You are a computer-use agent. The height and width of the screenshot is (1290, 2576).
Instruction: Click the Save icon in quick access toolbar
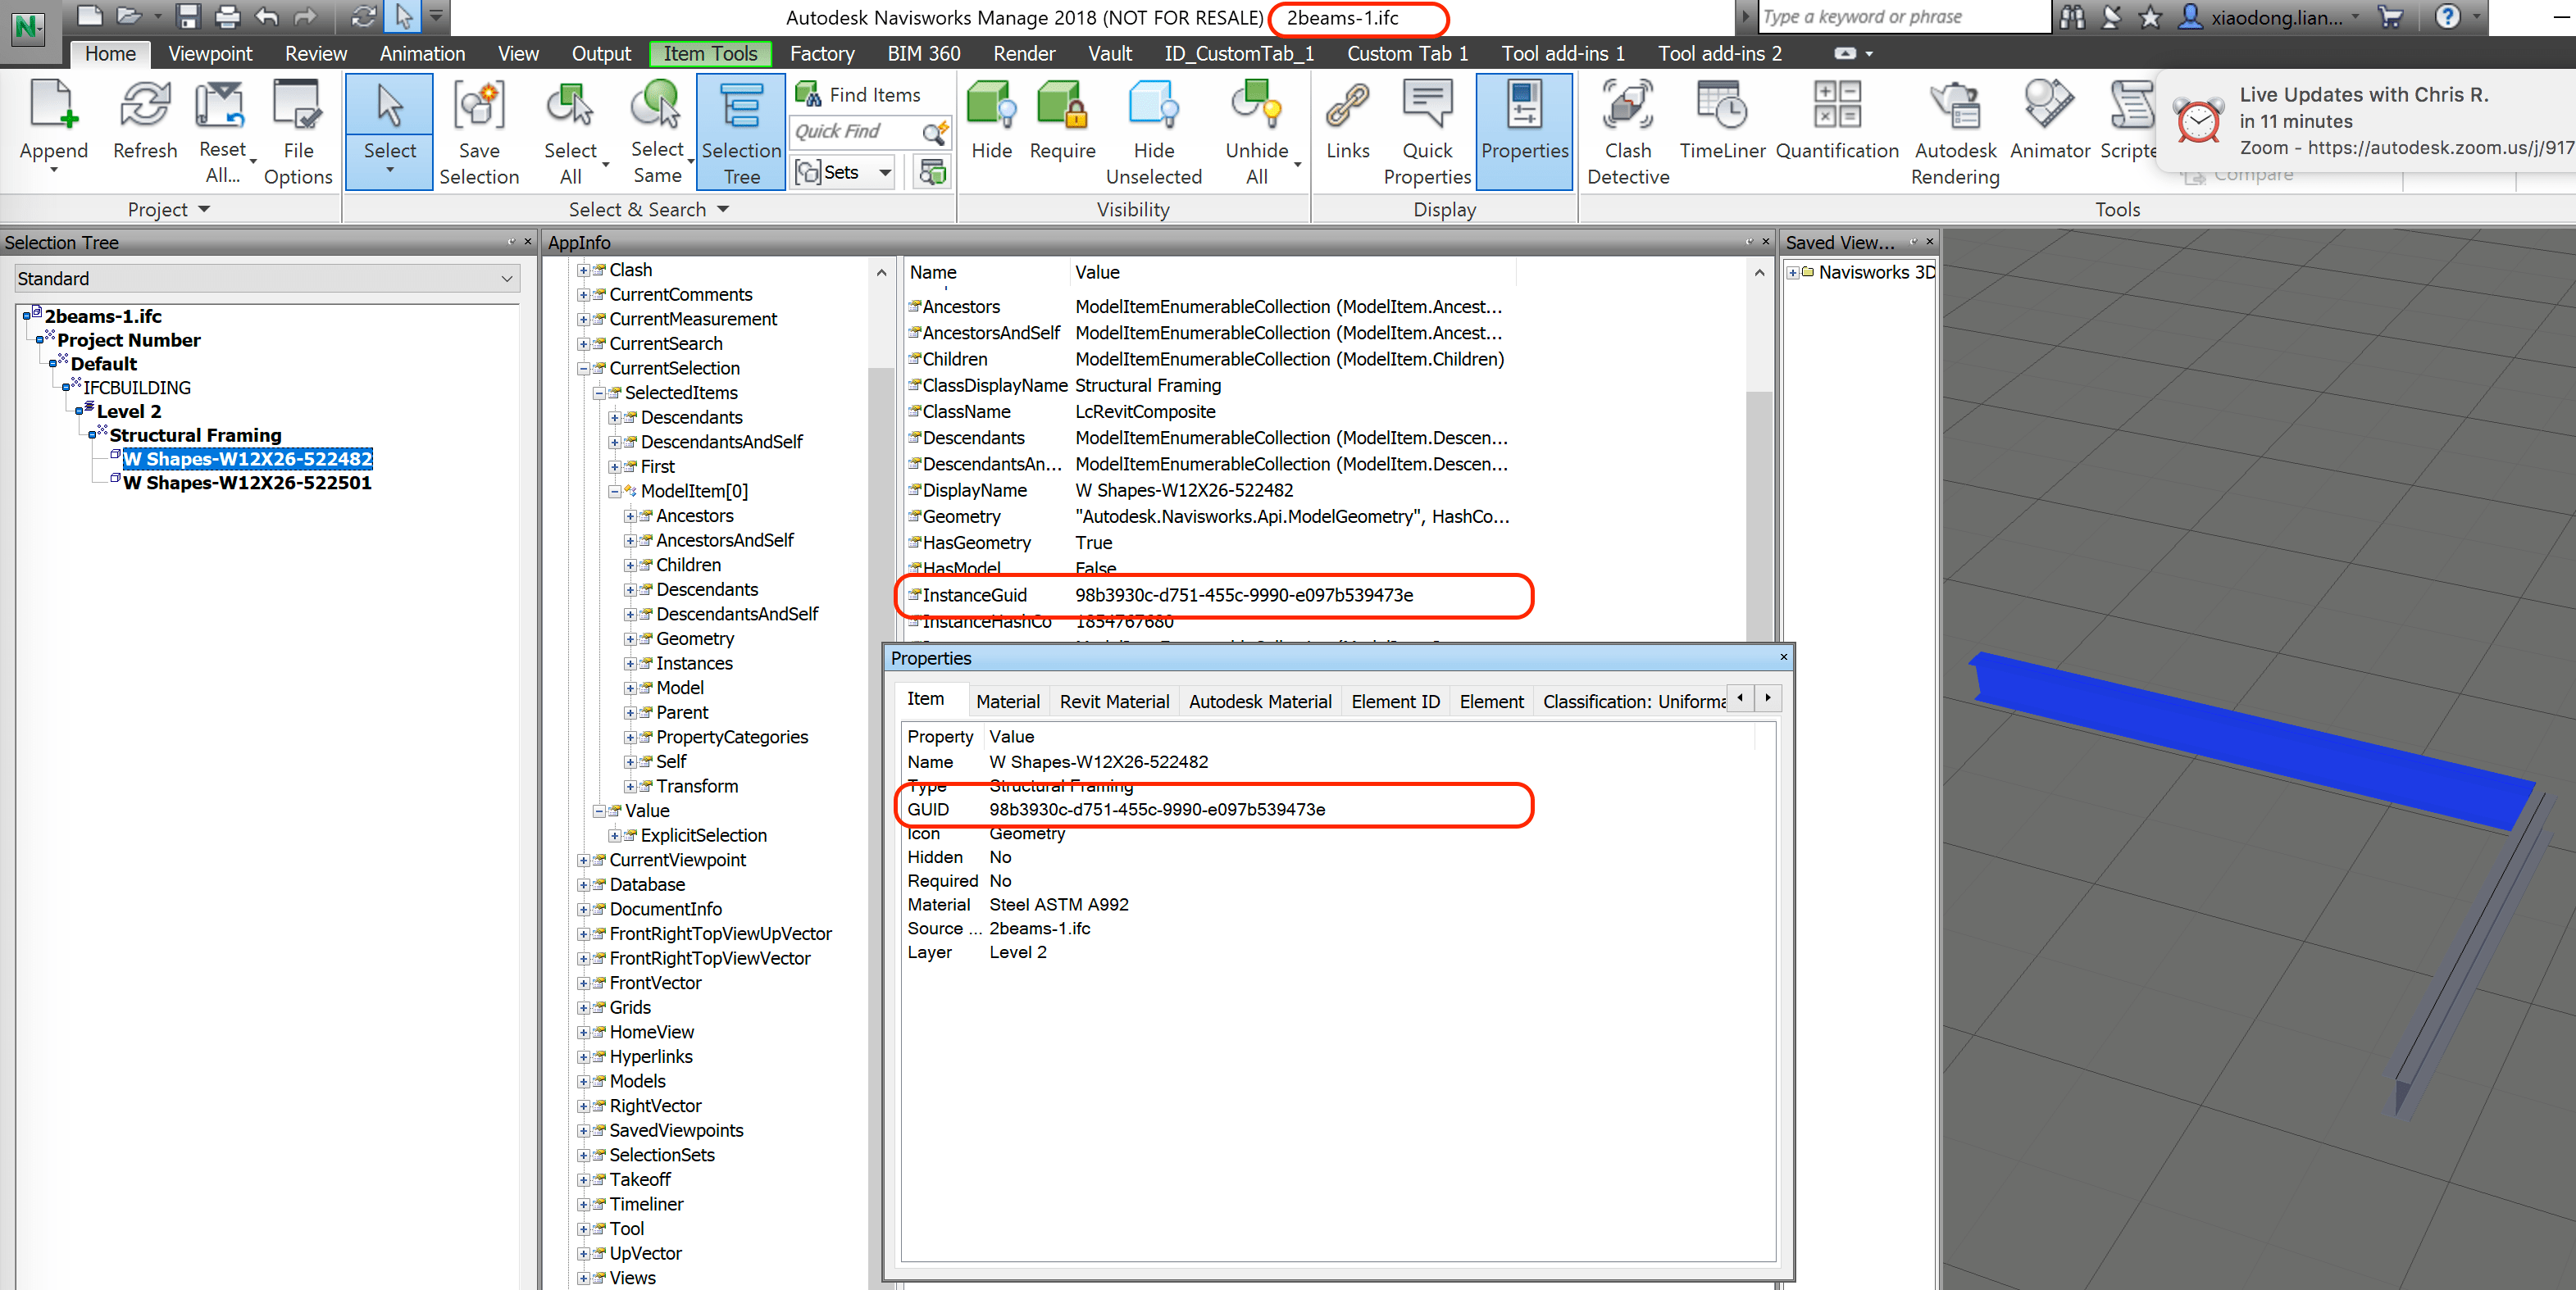coord(188,16)
